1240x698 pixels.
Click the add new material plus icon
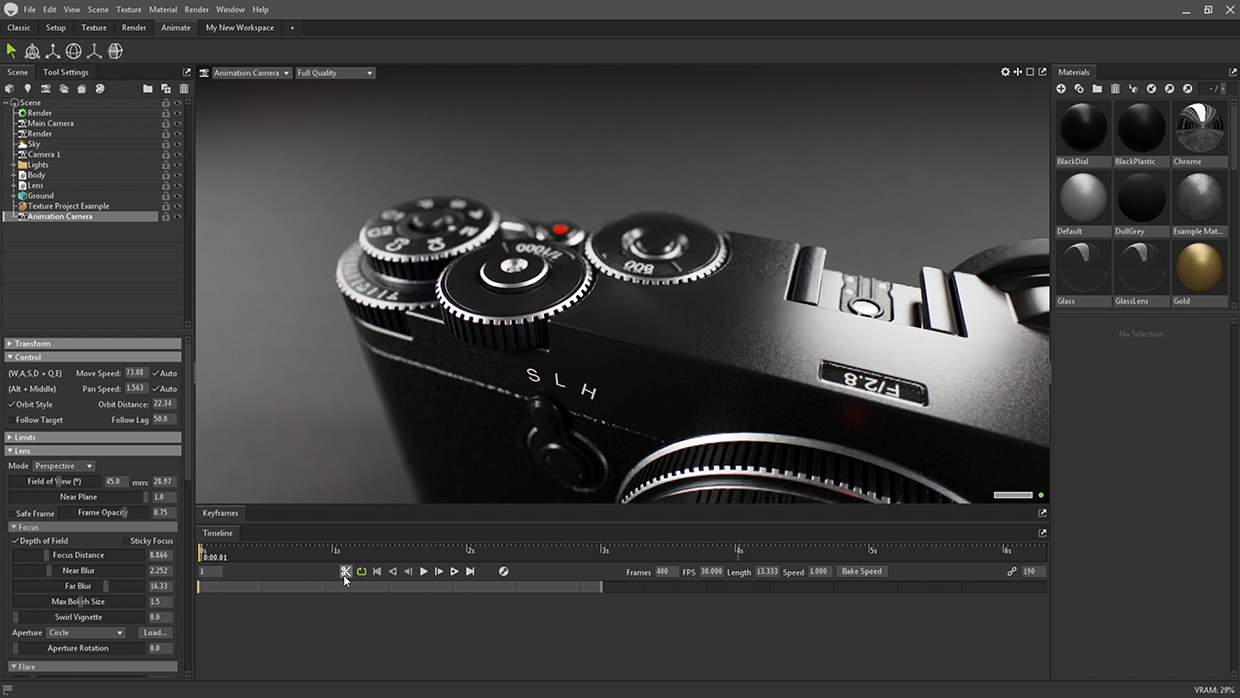coord(1061,89)
